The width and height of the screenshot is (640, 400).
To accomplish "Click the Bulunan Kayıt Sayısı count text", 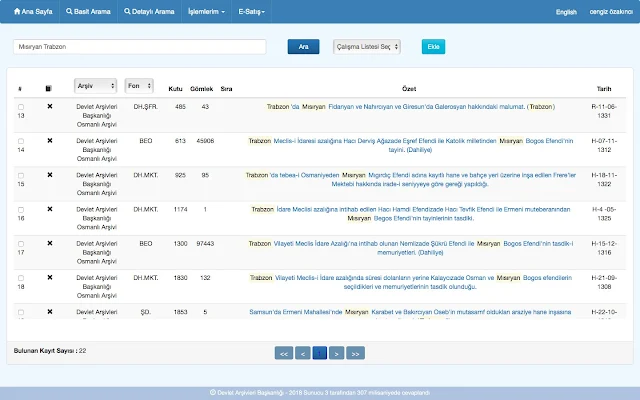I will click(50, 351).
